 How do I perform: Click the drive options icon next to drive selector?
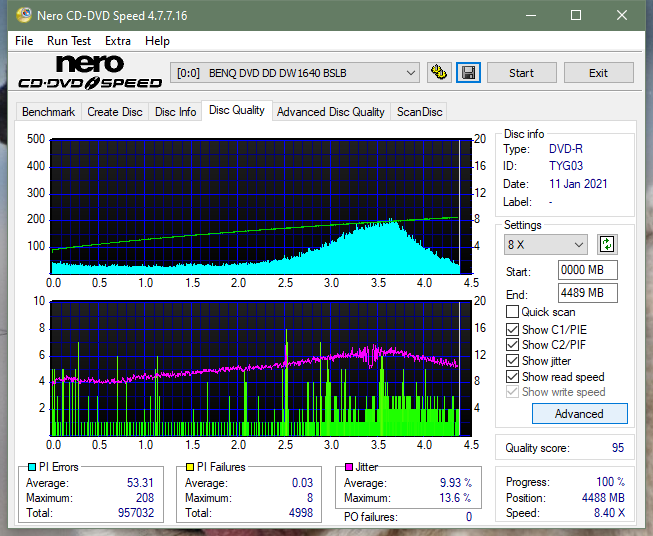[x=439, y=73]
